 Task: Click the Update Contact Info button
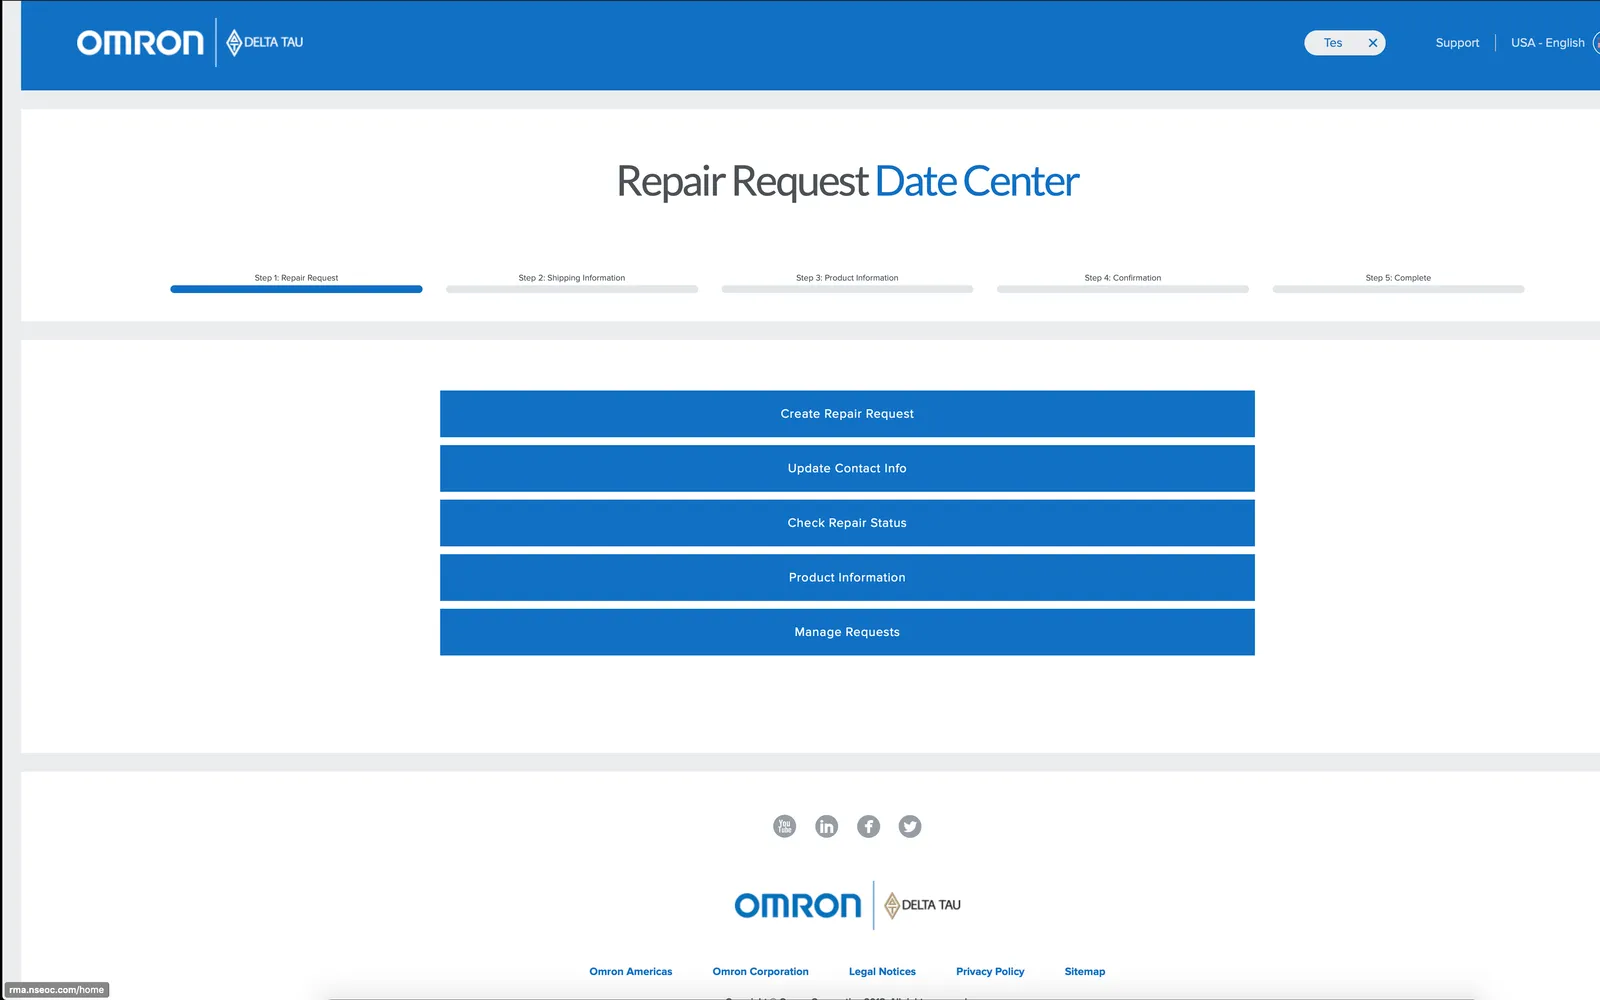click(847, 468)
